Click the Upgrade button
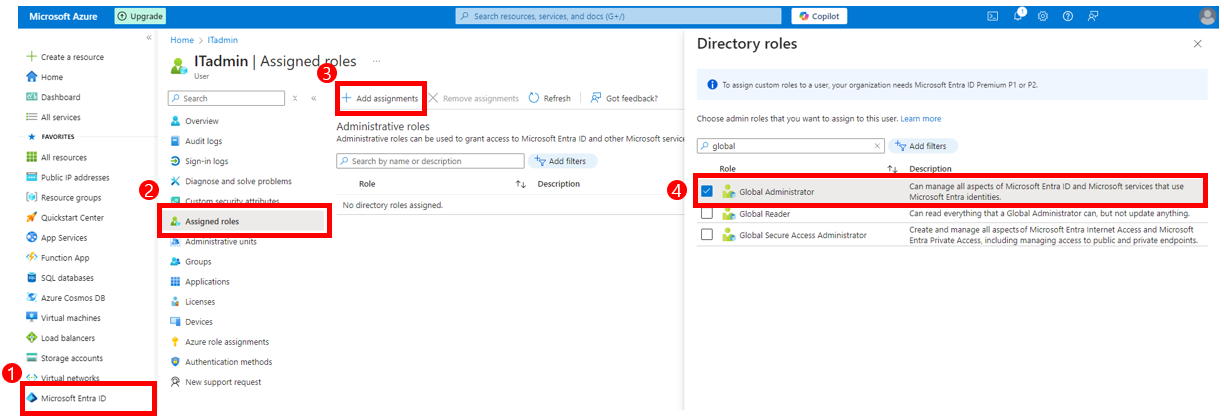Screen dimensions: 1224x418 140,16
